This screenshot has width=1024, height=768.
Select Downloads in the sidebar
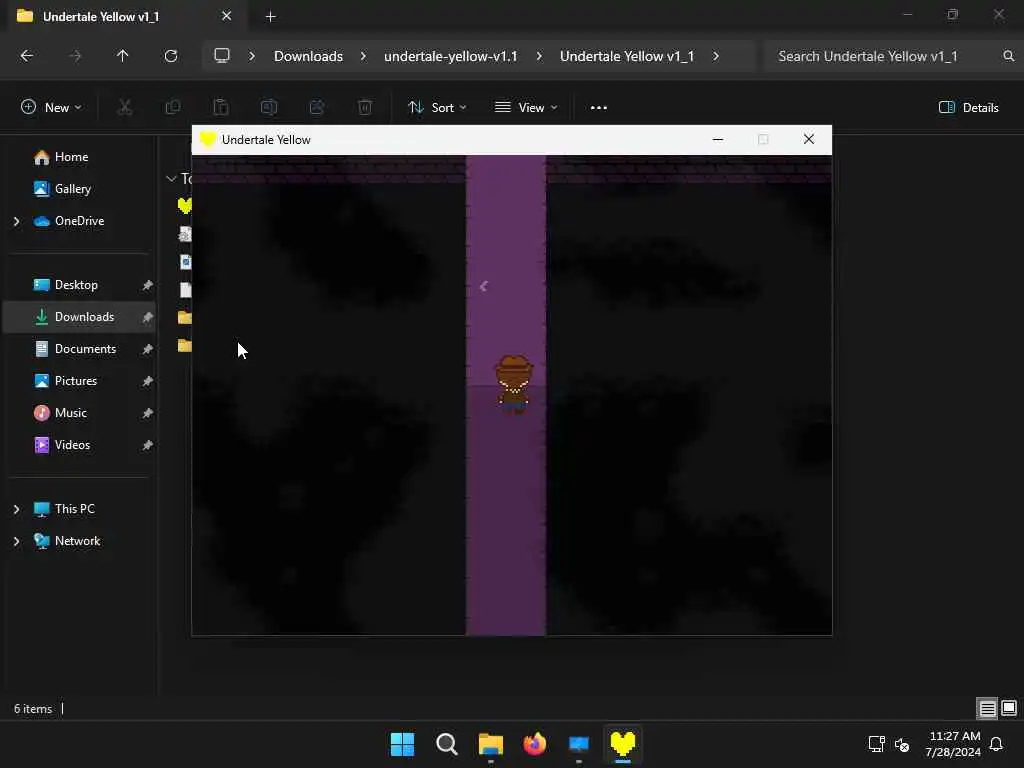coord(84,317)
